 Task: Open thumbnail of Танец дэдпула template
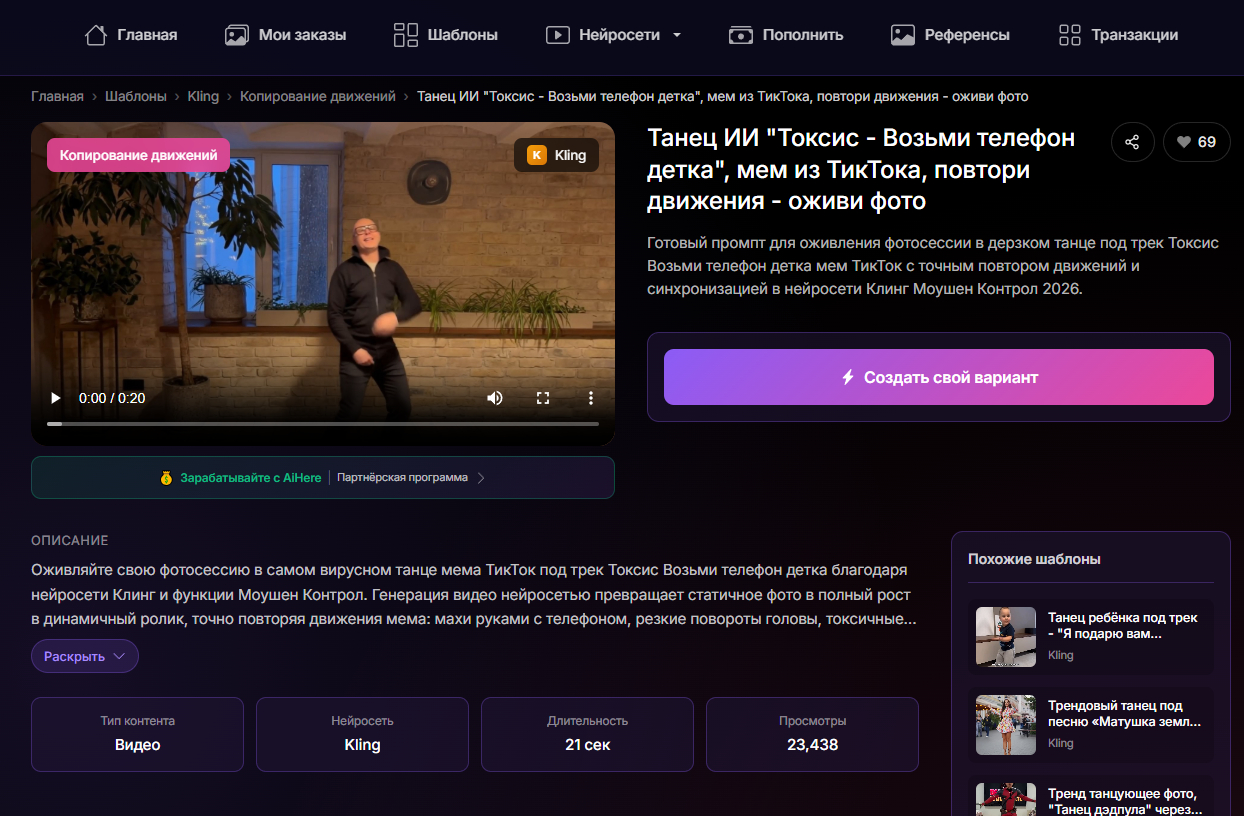1006,799
